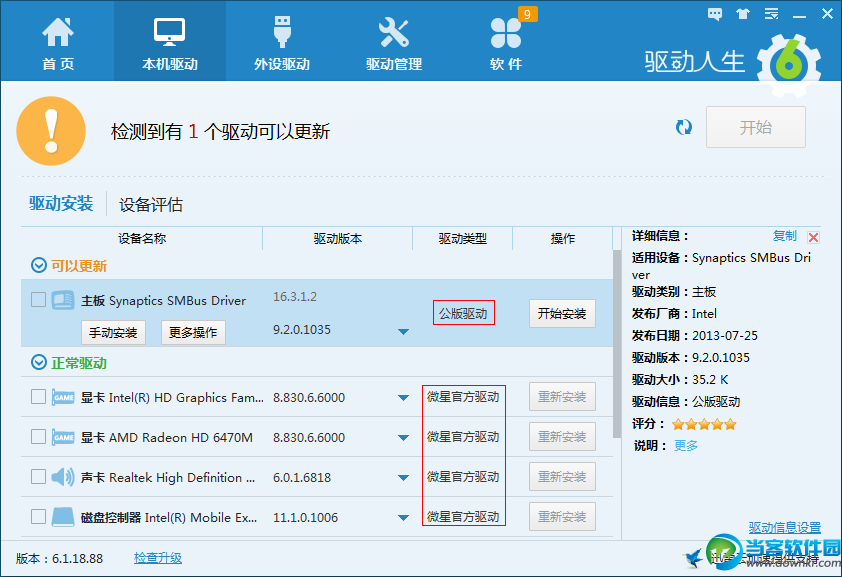Screen dimensions: 842x577
Task: Check the Intel HD Graphics checkbox
Action: click(x=38, y=397)
